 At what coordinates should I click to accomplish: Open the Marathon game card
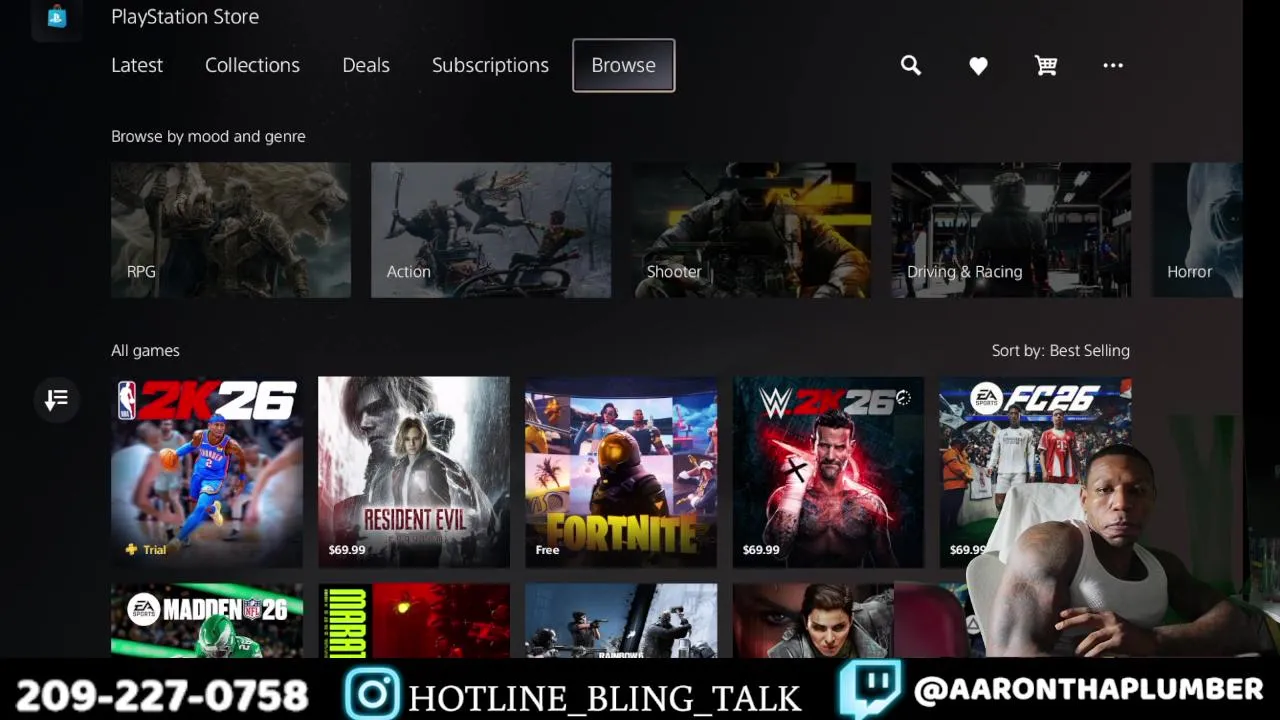[x=414, y=620]
